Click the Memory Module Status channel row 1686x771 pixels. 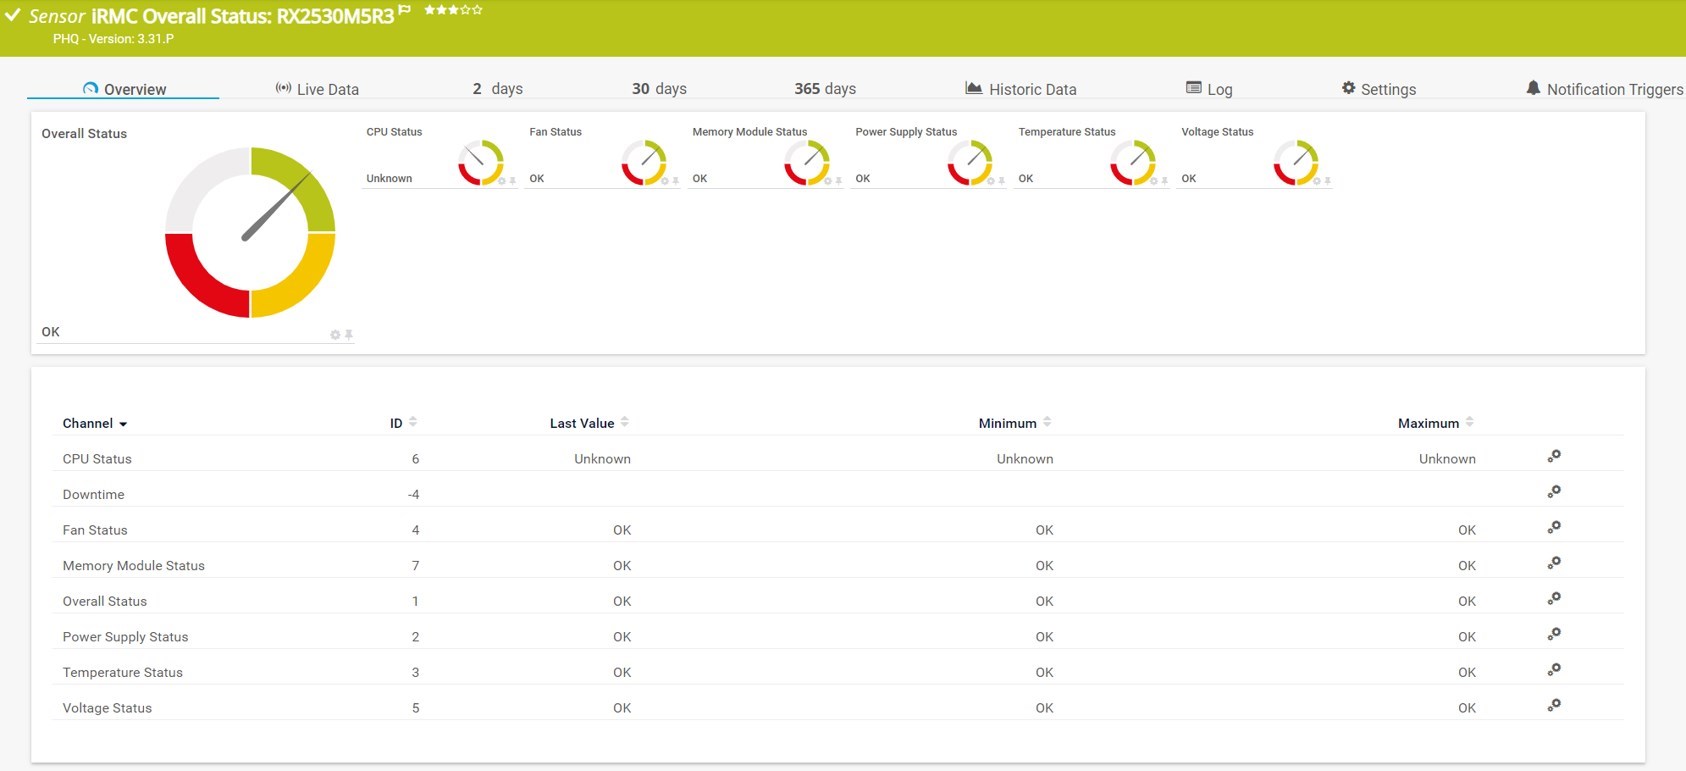pyautogui.click(x=134, y=566)
